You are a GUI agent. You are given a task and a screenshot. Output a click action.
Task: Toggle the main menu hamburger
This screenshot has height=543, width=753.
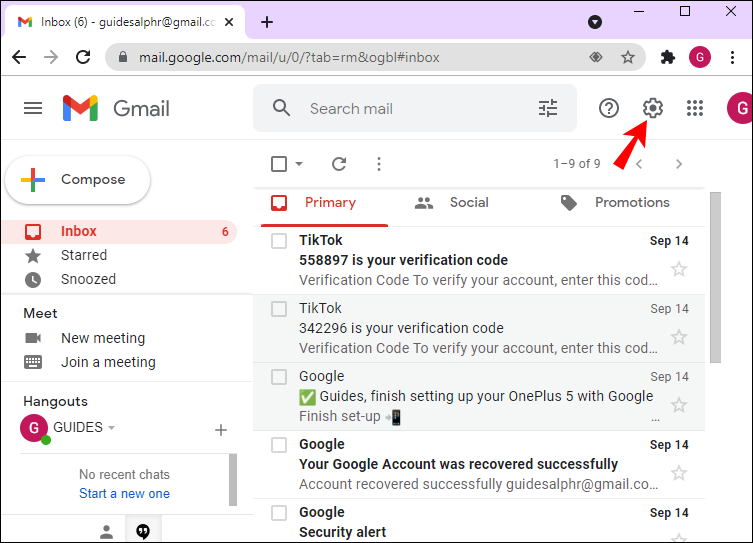click(x=33, y=108)
